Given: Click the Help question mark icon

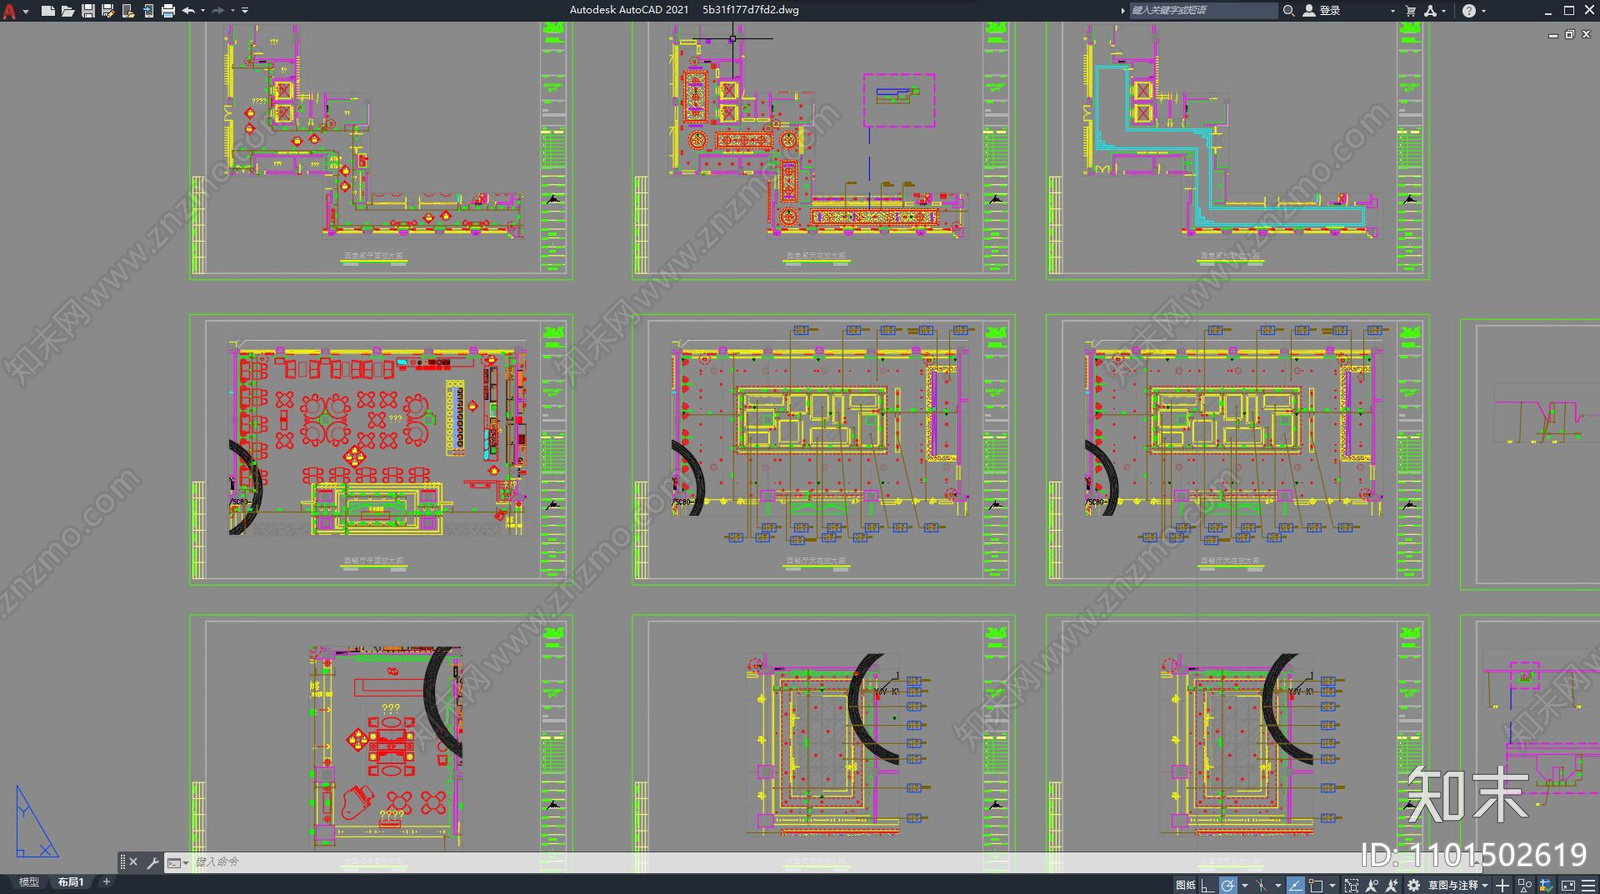Looking at the screenshot, I should click(1469, 10).
